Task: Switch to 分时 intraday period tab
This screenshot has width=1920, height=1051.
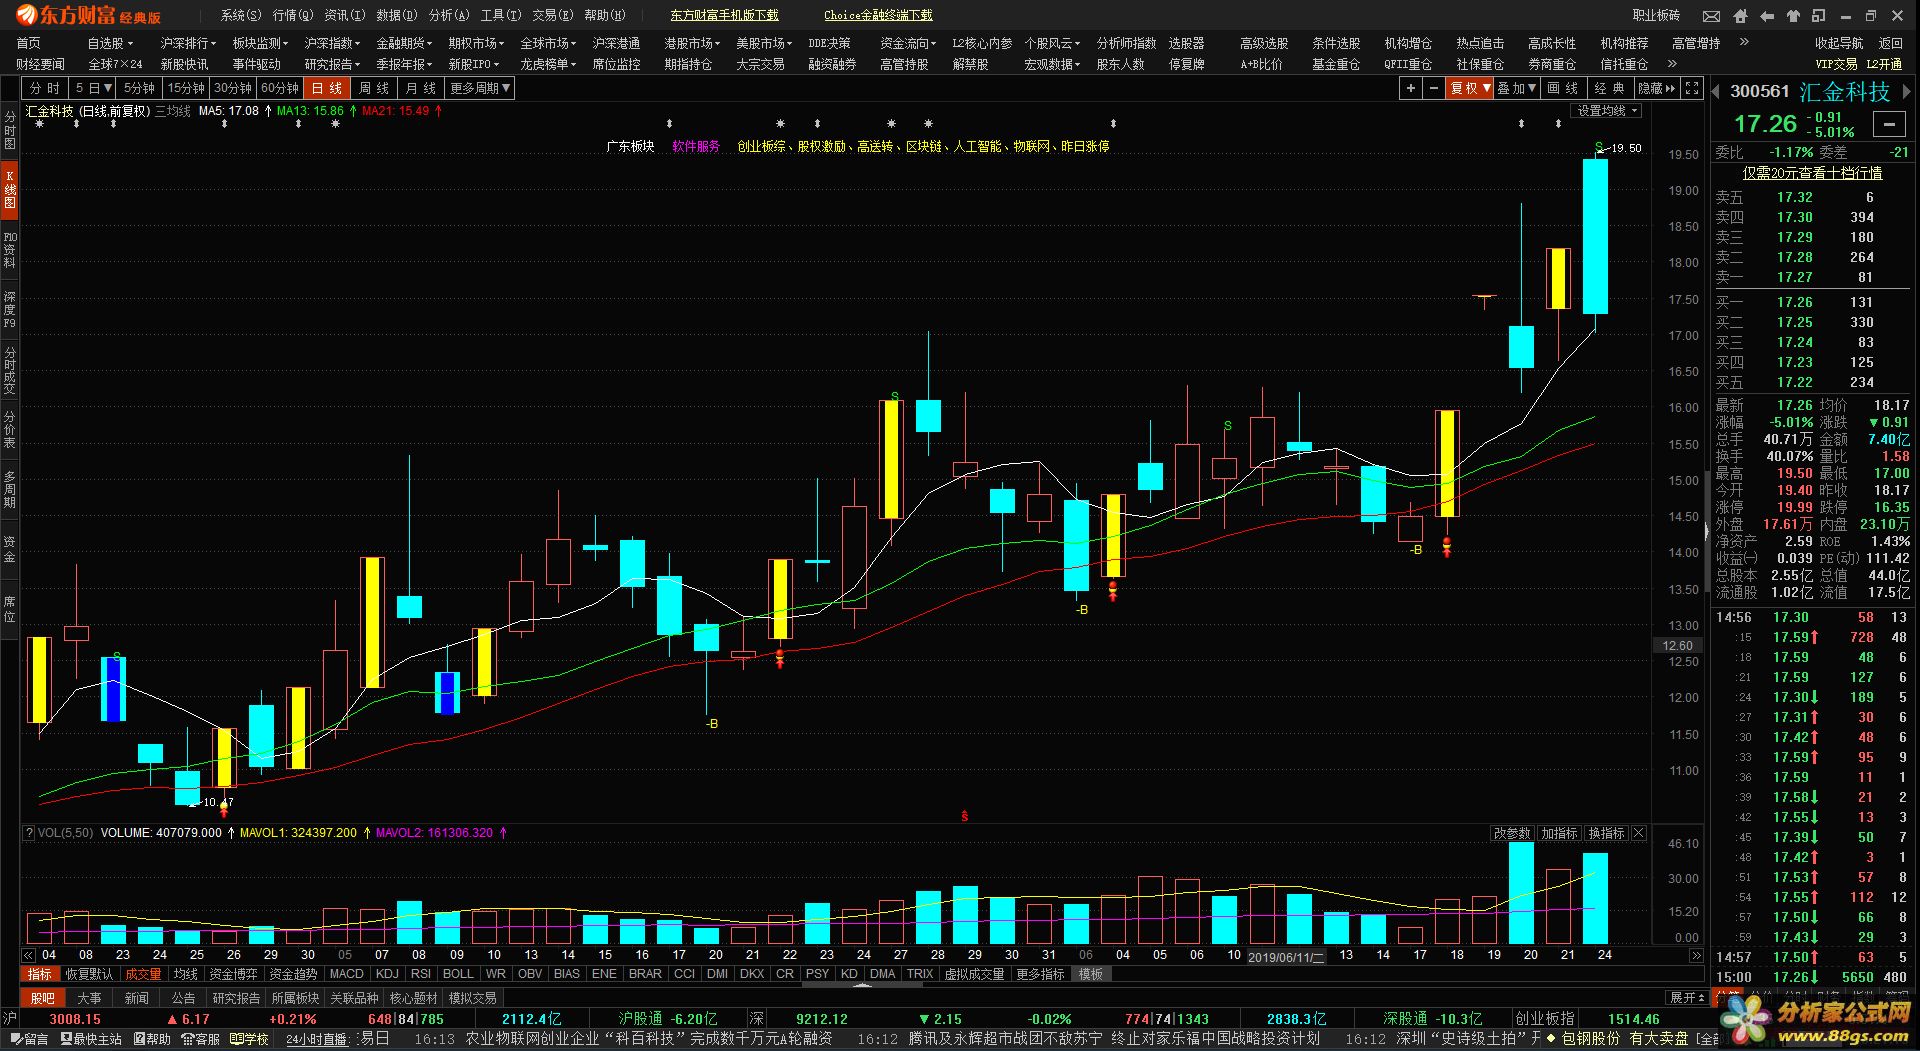Action: (45, 88)
